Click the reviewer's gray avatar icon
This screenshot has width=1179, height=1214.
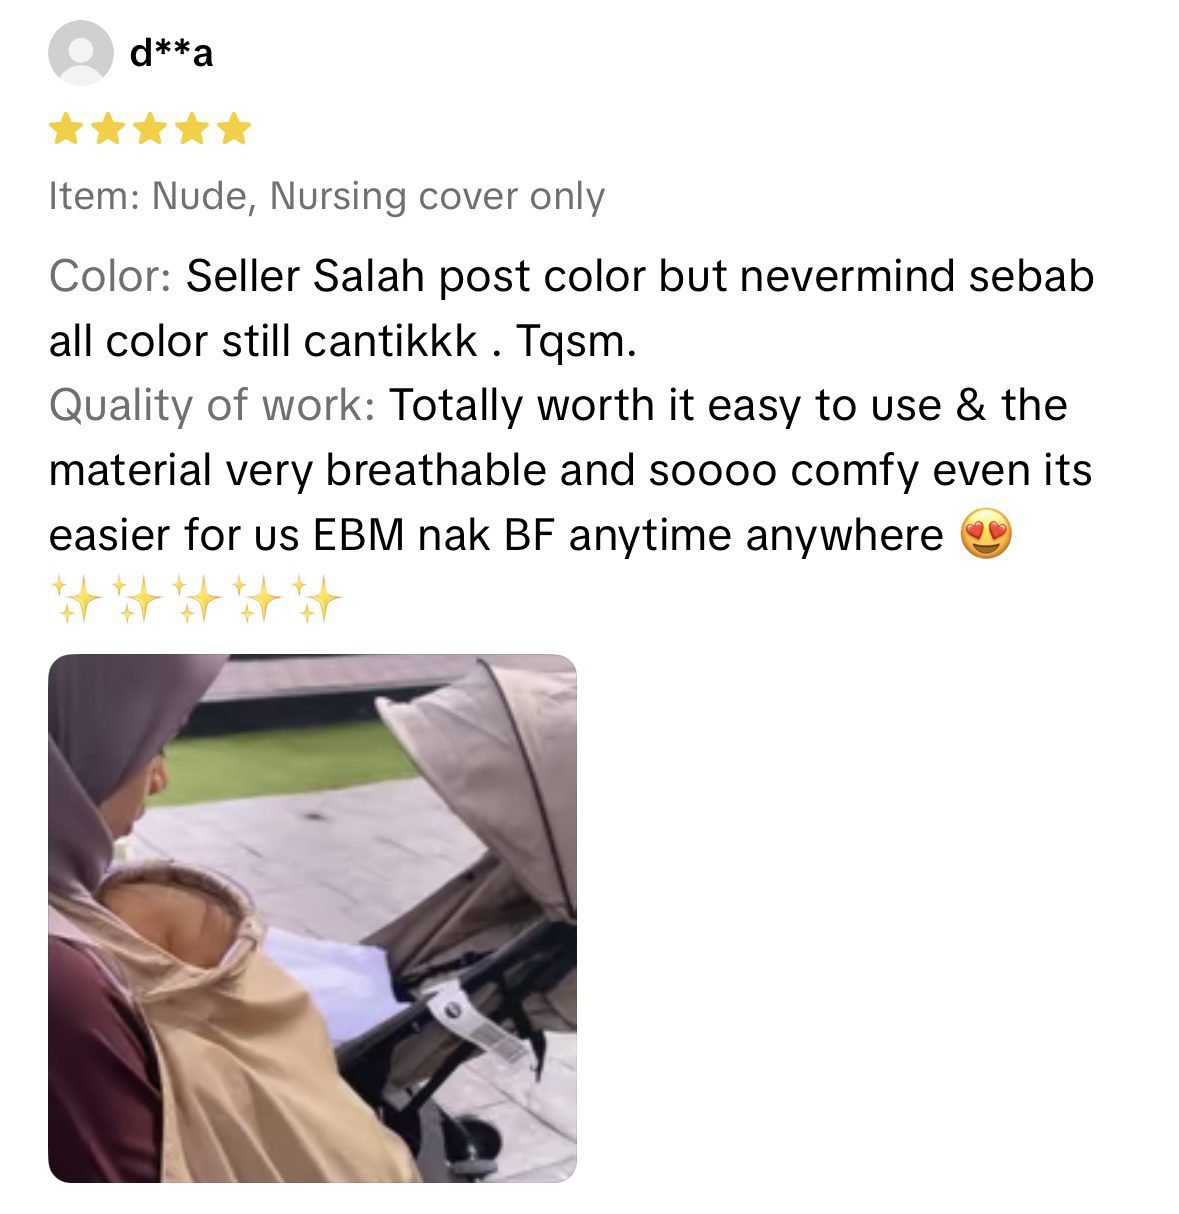[80, 52]
